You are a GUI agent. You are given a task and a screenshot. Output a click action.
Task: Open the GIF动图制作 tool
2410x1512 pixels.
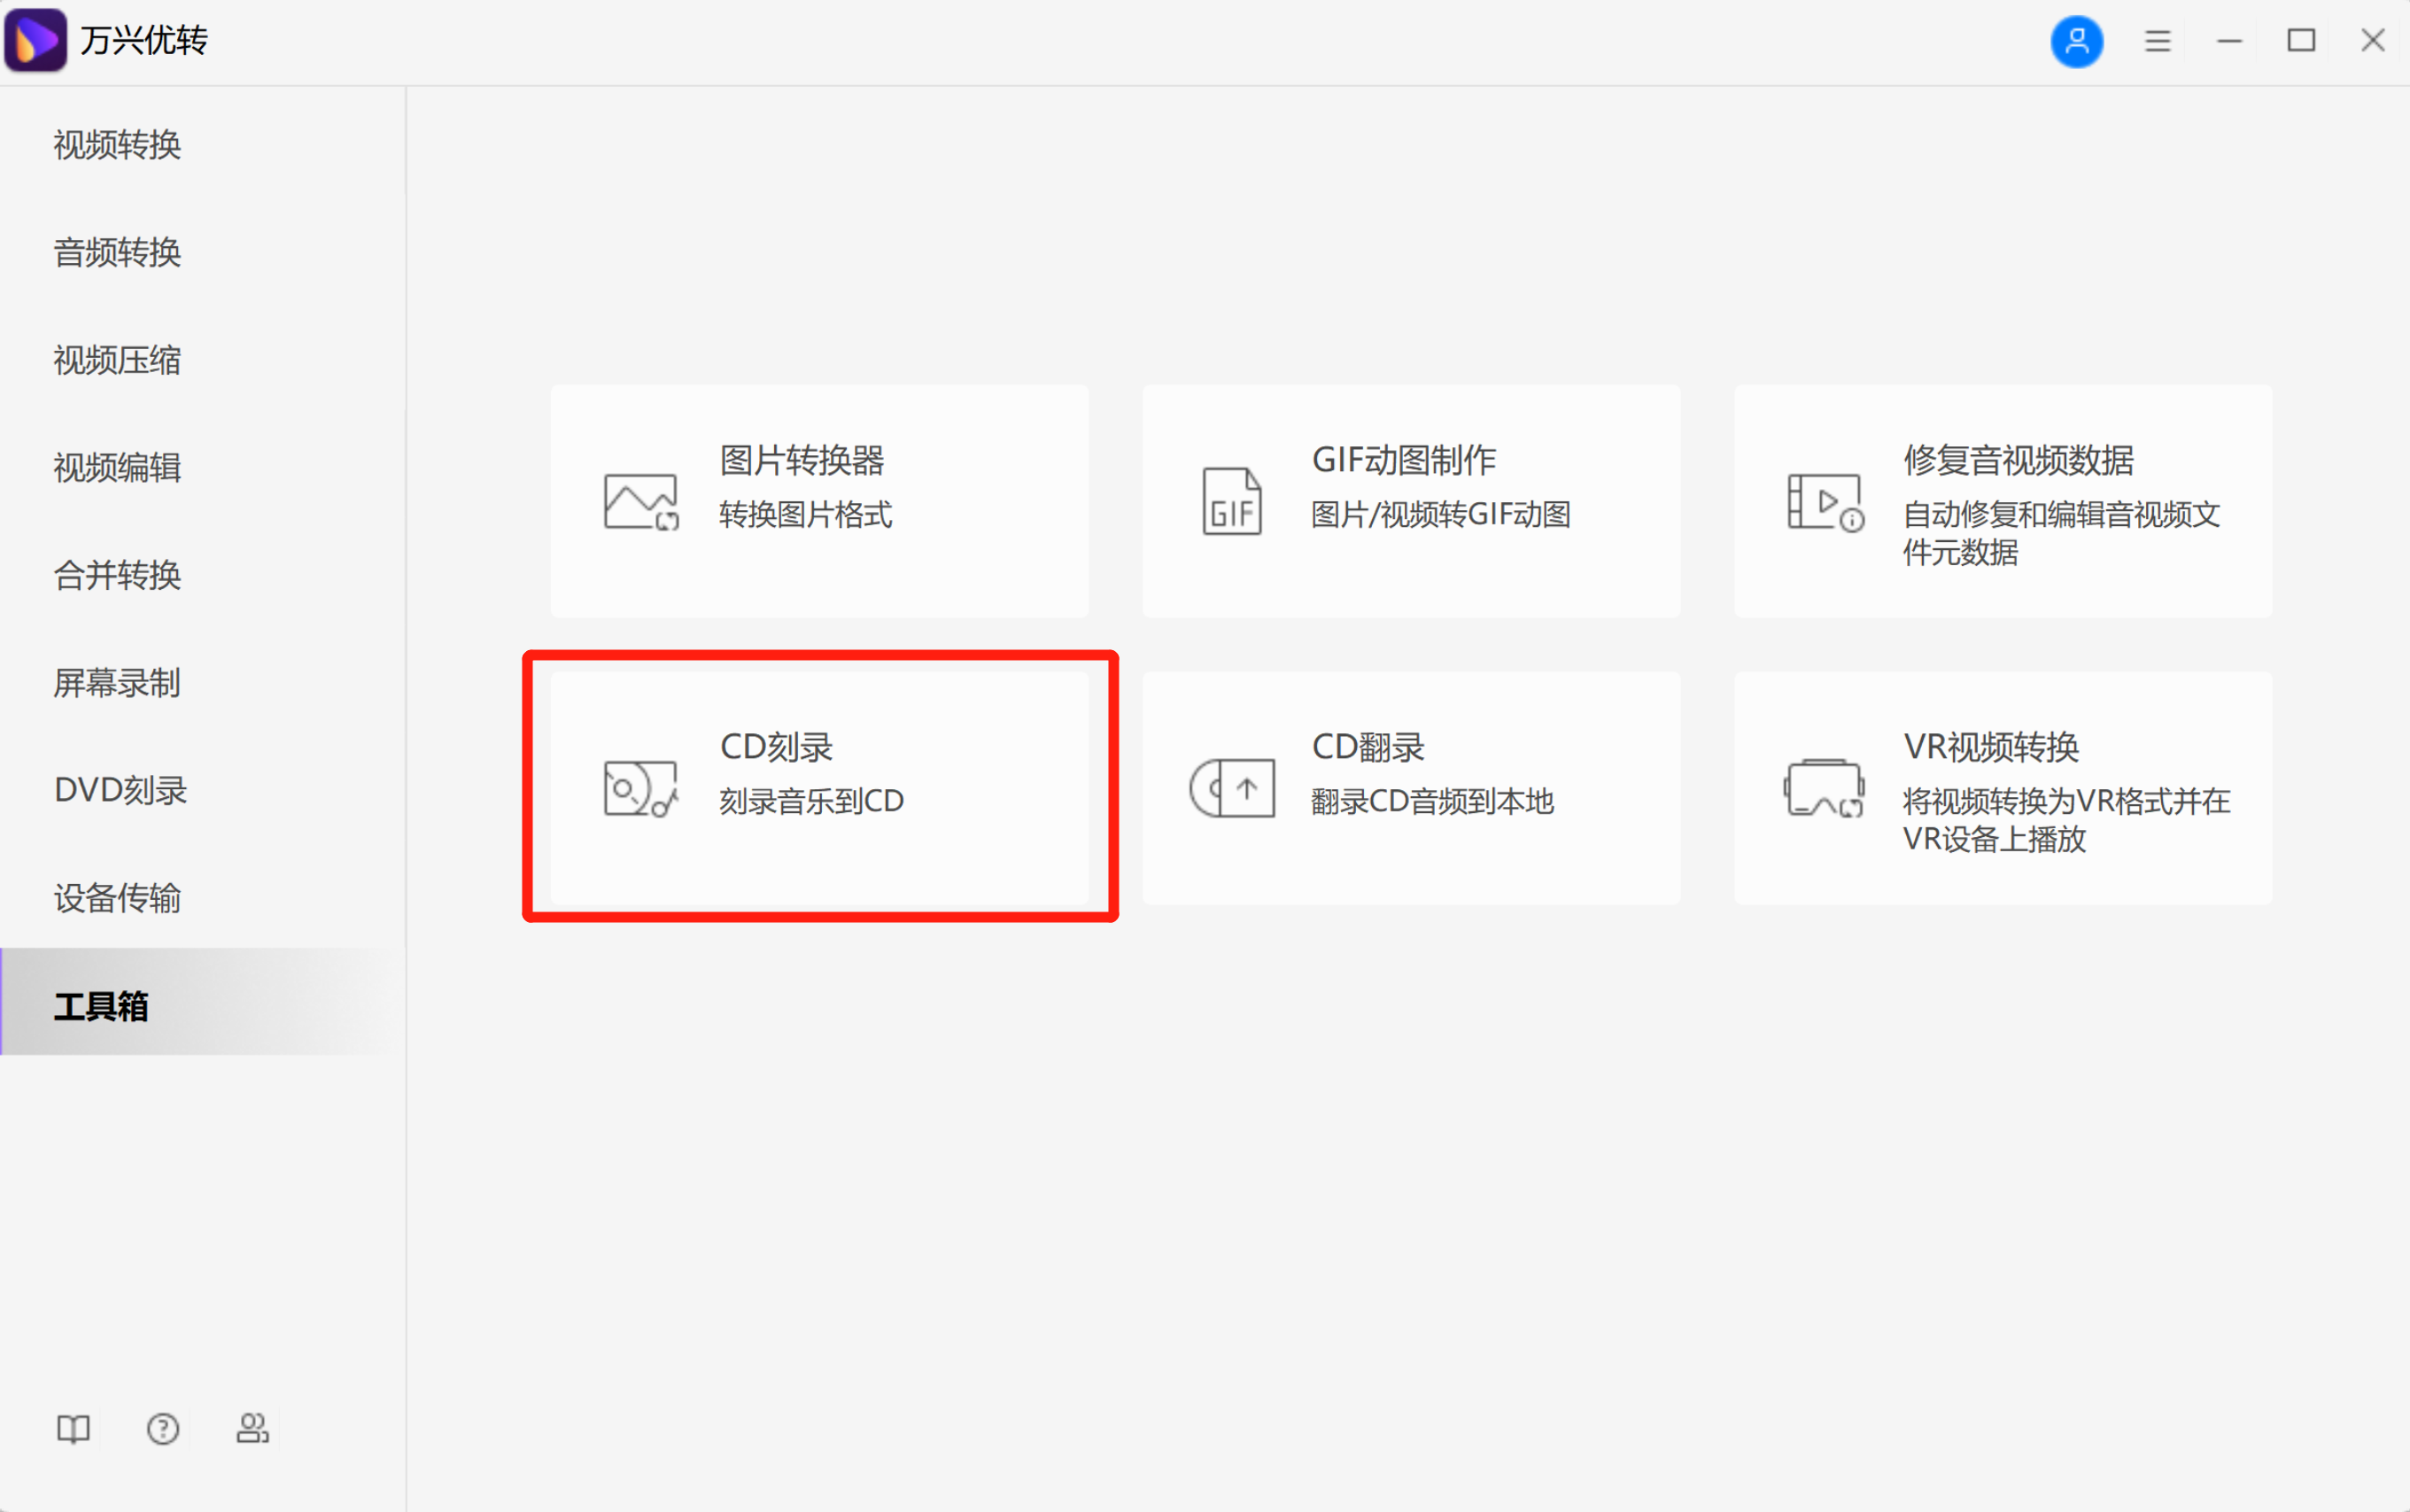click(1409, 500)
